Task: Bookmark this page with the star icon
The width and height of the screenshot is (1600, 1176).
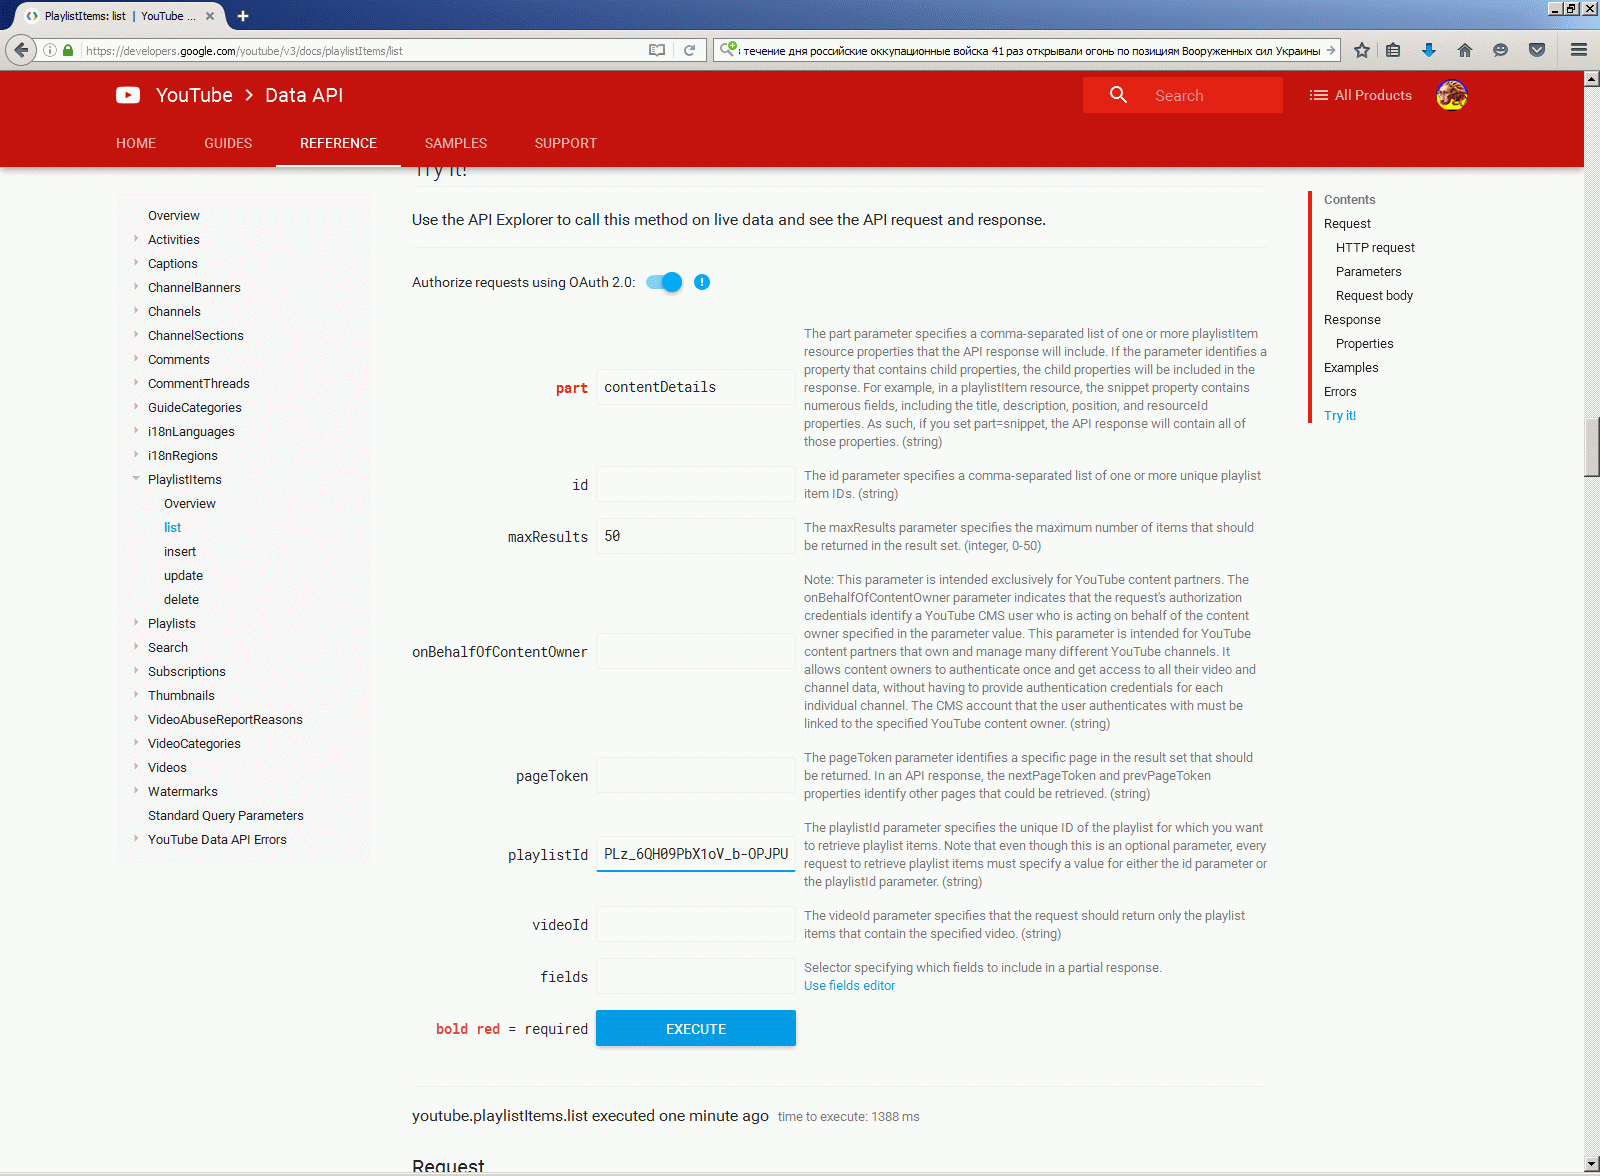Action: pyautogui.click(x=1362, y=50)
